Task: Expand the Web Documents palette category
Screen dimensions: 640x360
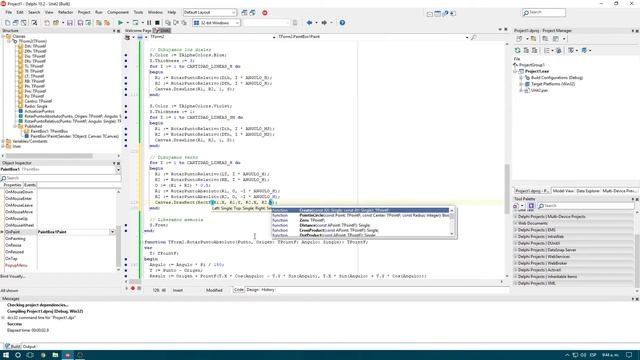Action: coord(516,223)
